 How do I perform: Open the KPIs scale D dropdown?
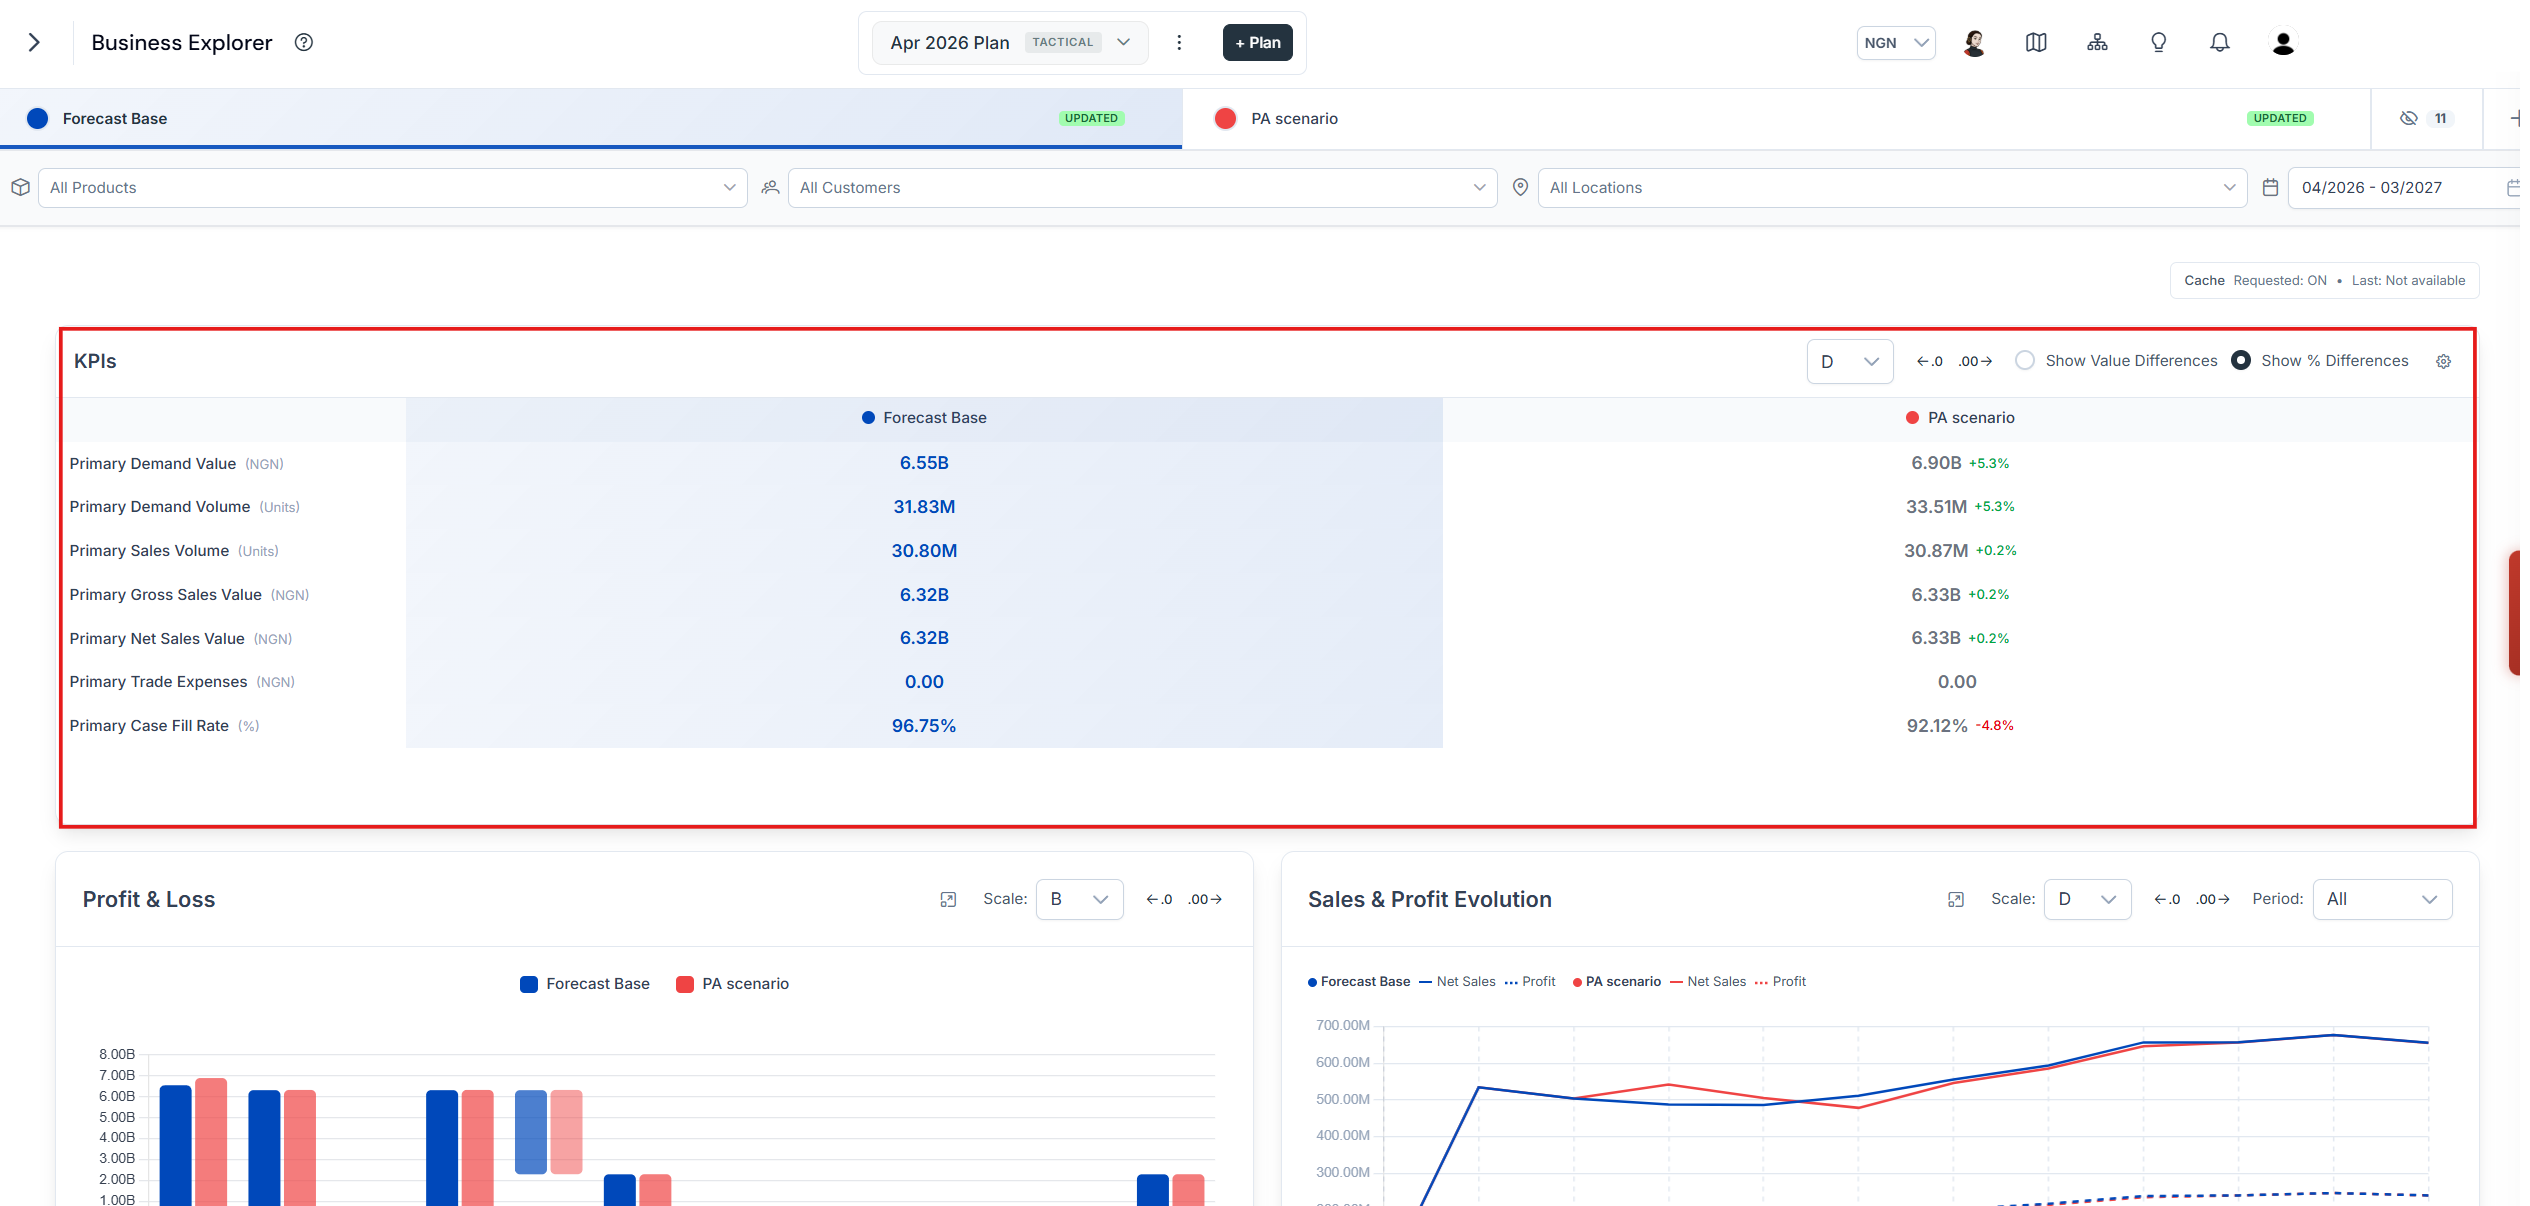[1849, 361]
